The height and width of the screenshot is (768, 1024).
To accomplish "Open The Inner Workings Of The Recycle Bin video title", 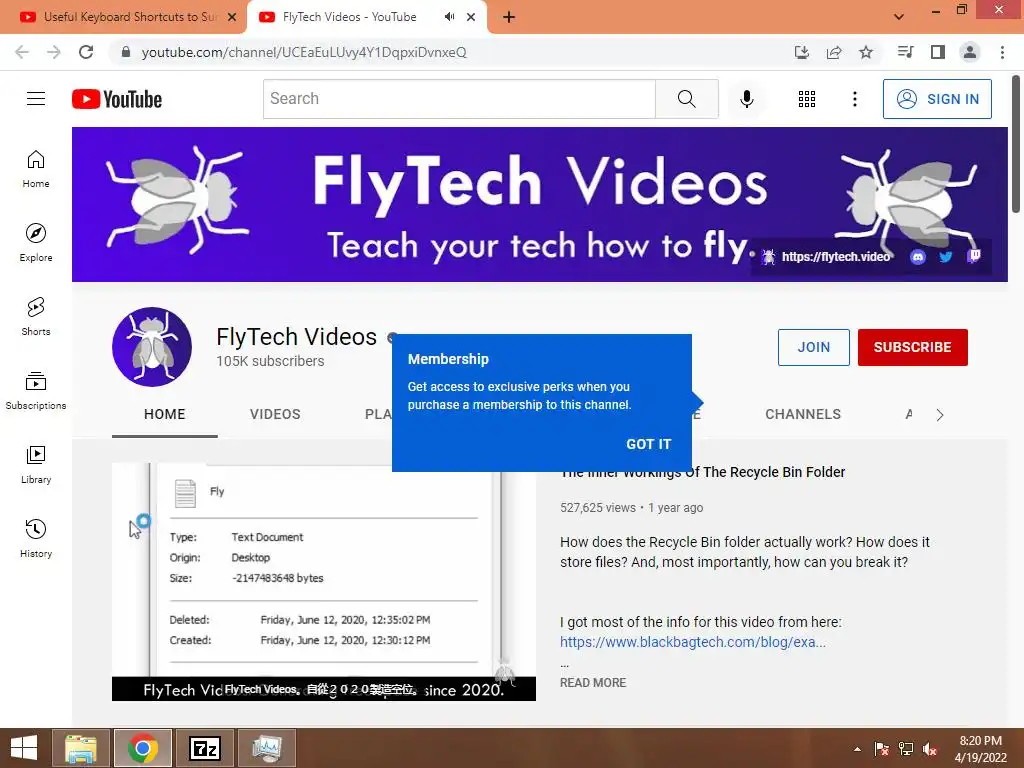I will [x=703, y=472].
